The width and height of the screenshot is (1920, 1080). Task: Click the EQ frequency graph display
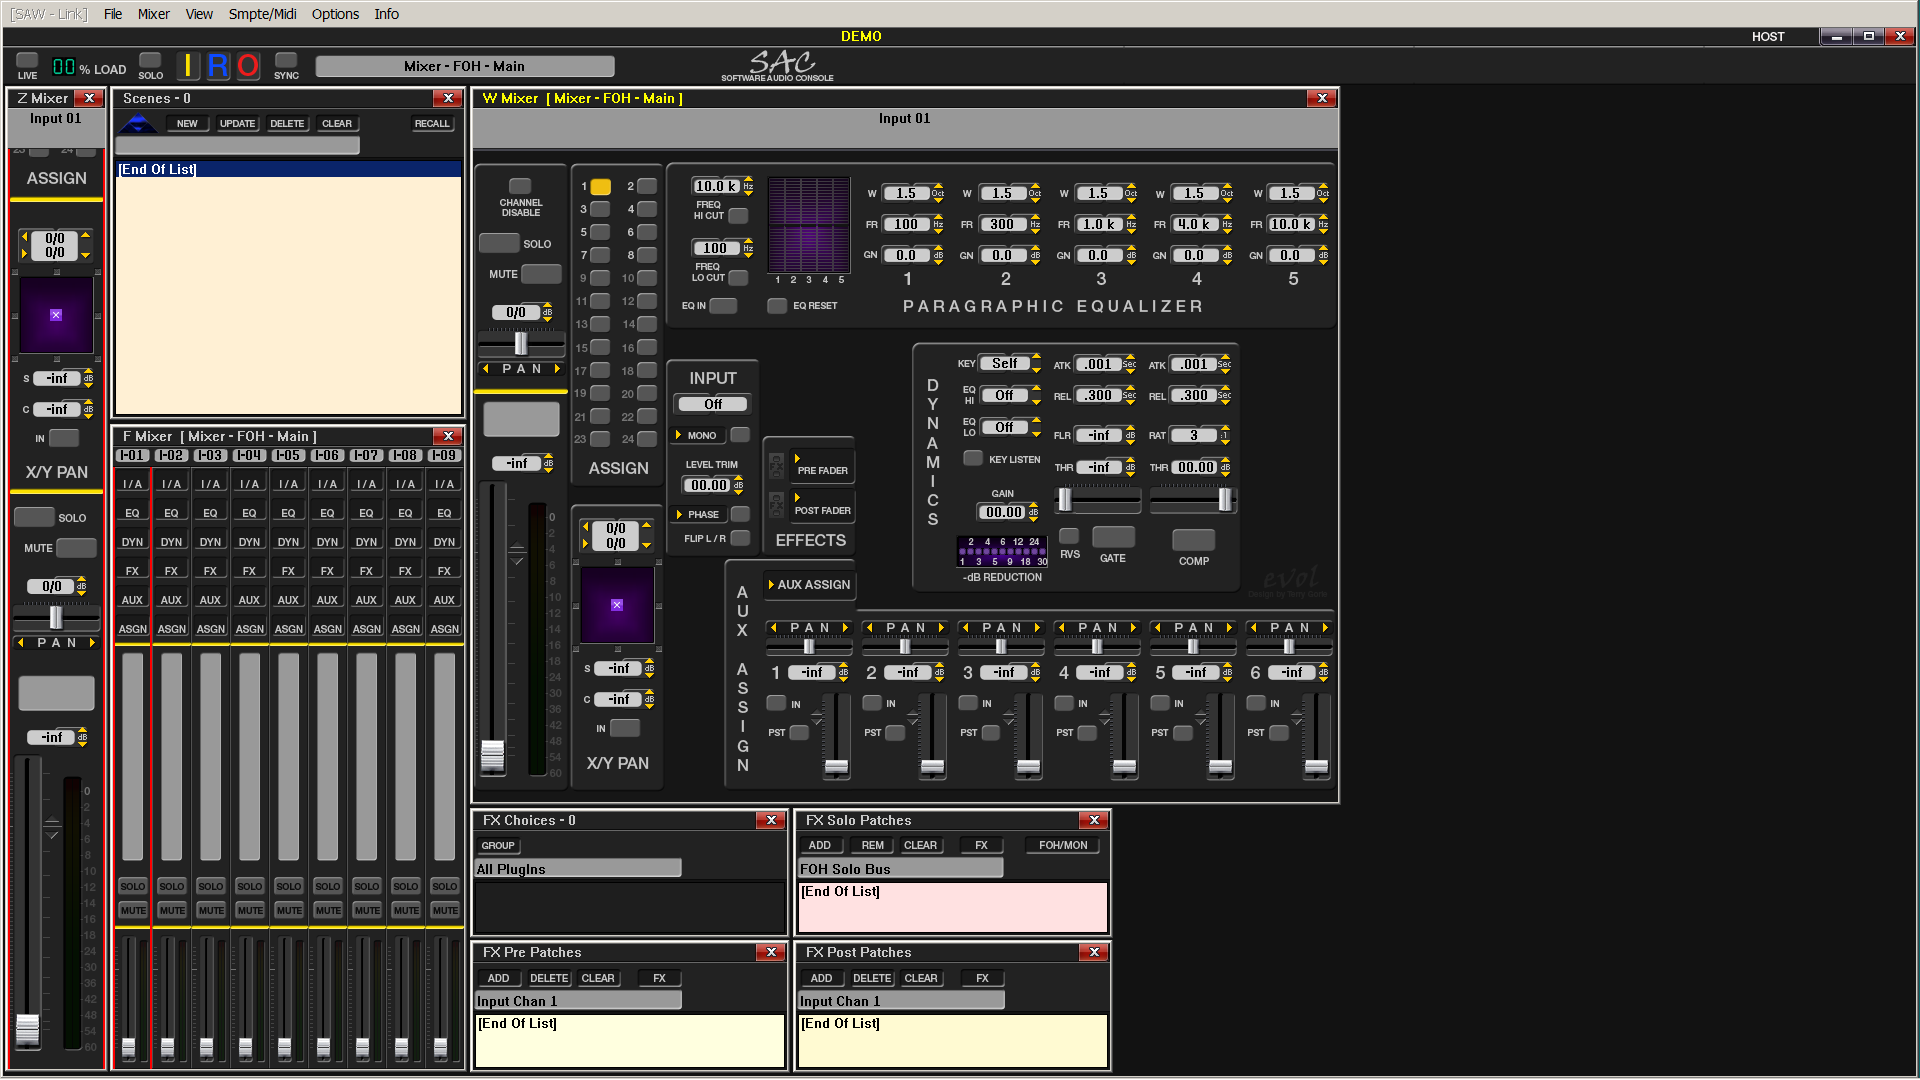[x=808, y=225]
